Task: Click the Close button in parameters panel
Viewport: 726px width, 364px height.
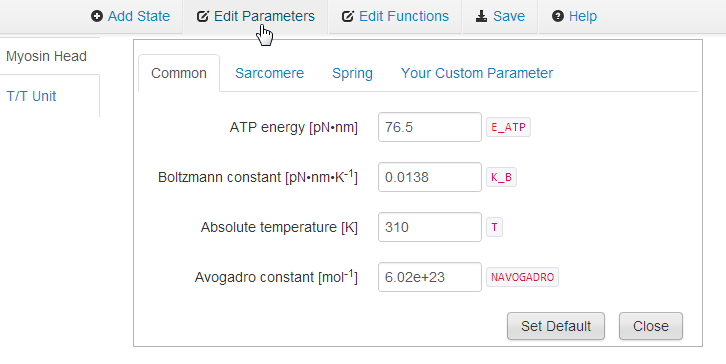Action: click(651, 326)
